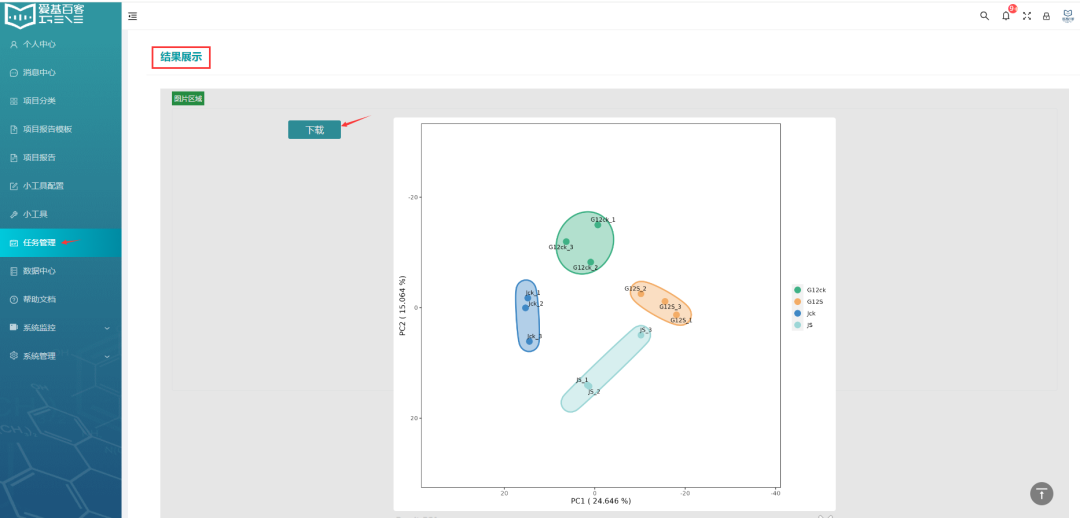Click the 下载 download button

coord(314,130)
